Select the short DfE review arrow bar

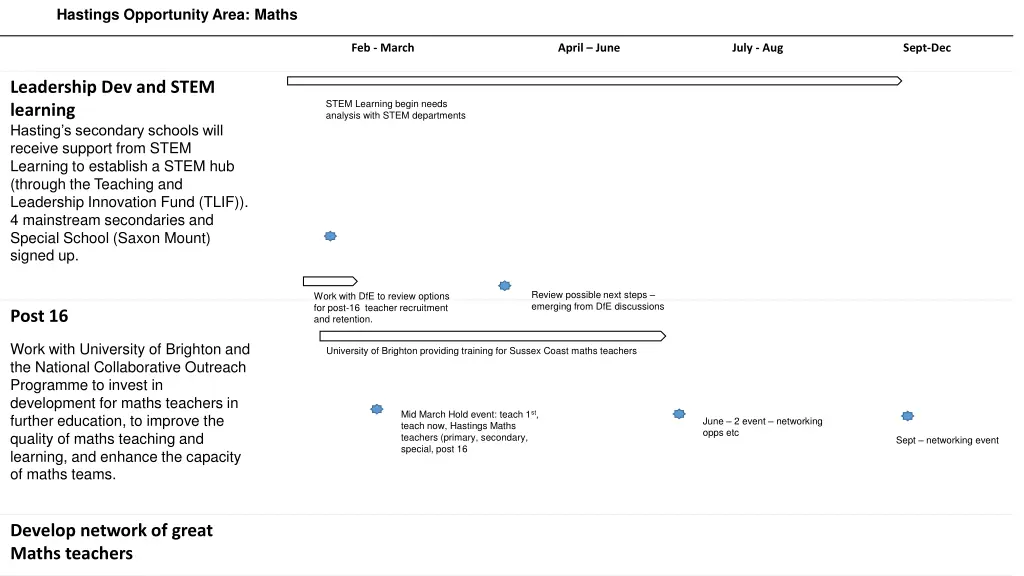329,282
